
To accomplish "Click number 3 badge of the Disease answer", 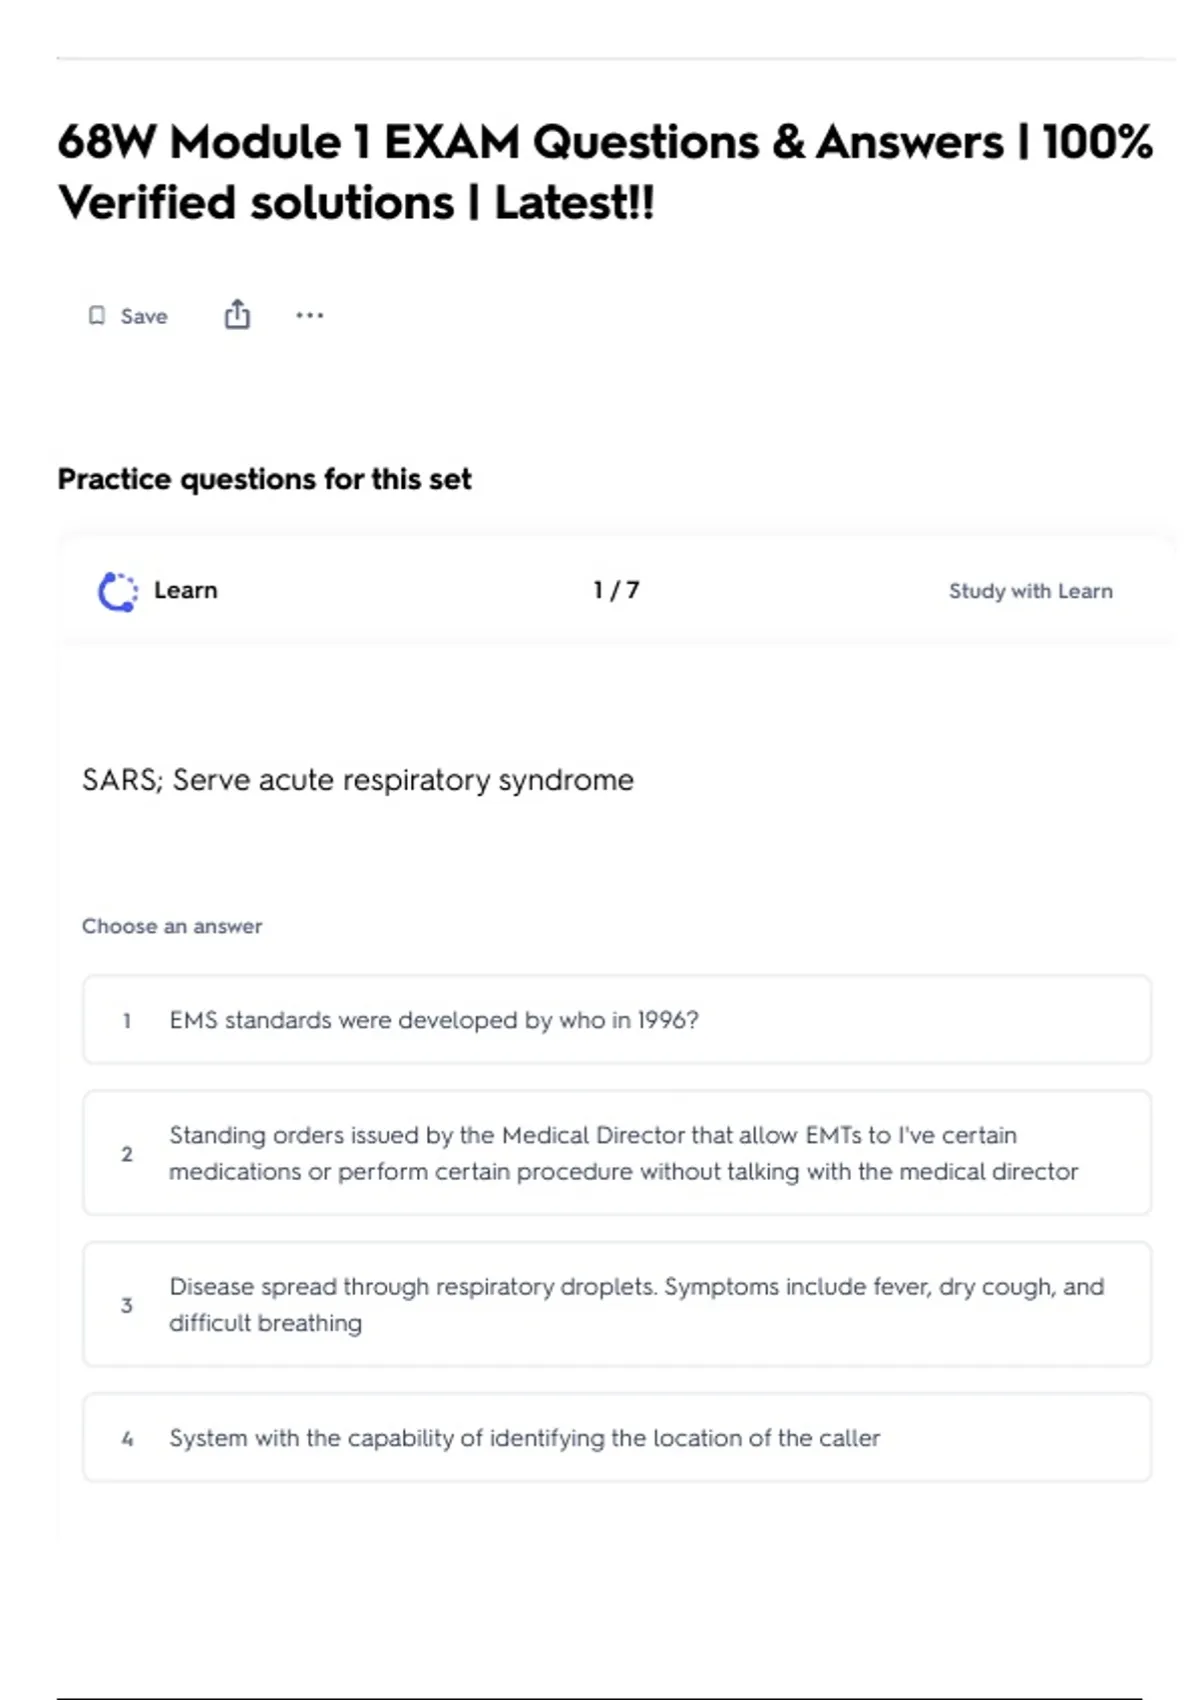I will pyautogui.click(x=127, y=1305).
